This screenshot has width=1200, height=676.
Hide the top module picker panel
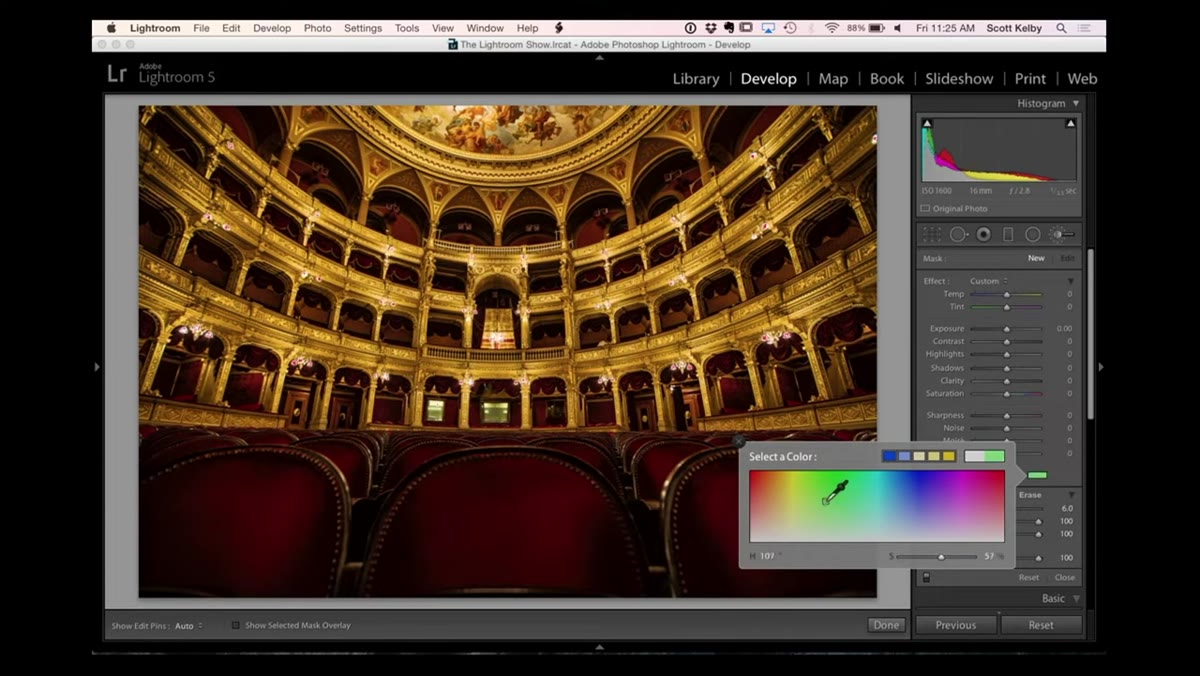pyautogui.click(x=600, y=58)
